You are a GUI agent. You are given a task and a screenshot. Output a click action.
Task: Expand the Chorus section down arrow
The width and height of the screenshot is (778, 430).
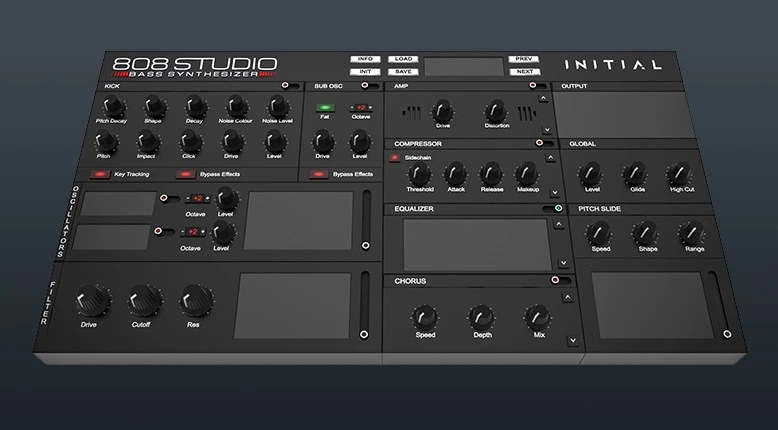pos(573,341)
